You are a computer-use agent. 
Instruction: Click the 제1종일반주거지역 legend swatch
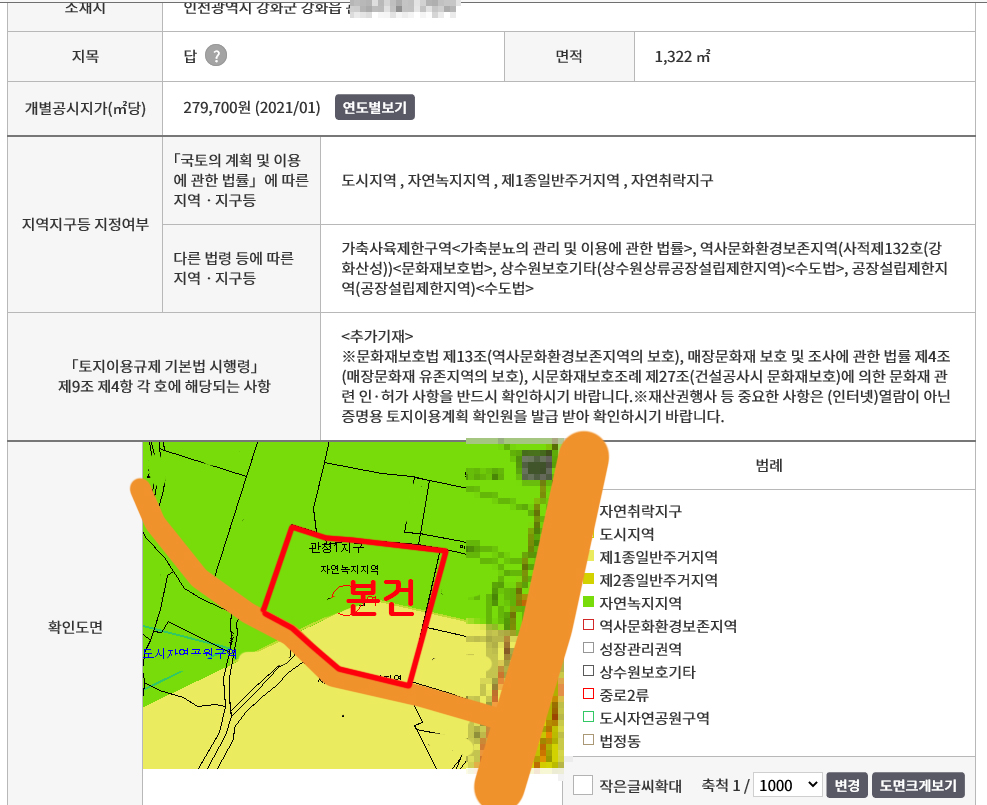[x=590, y=557]
